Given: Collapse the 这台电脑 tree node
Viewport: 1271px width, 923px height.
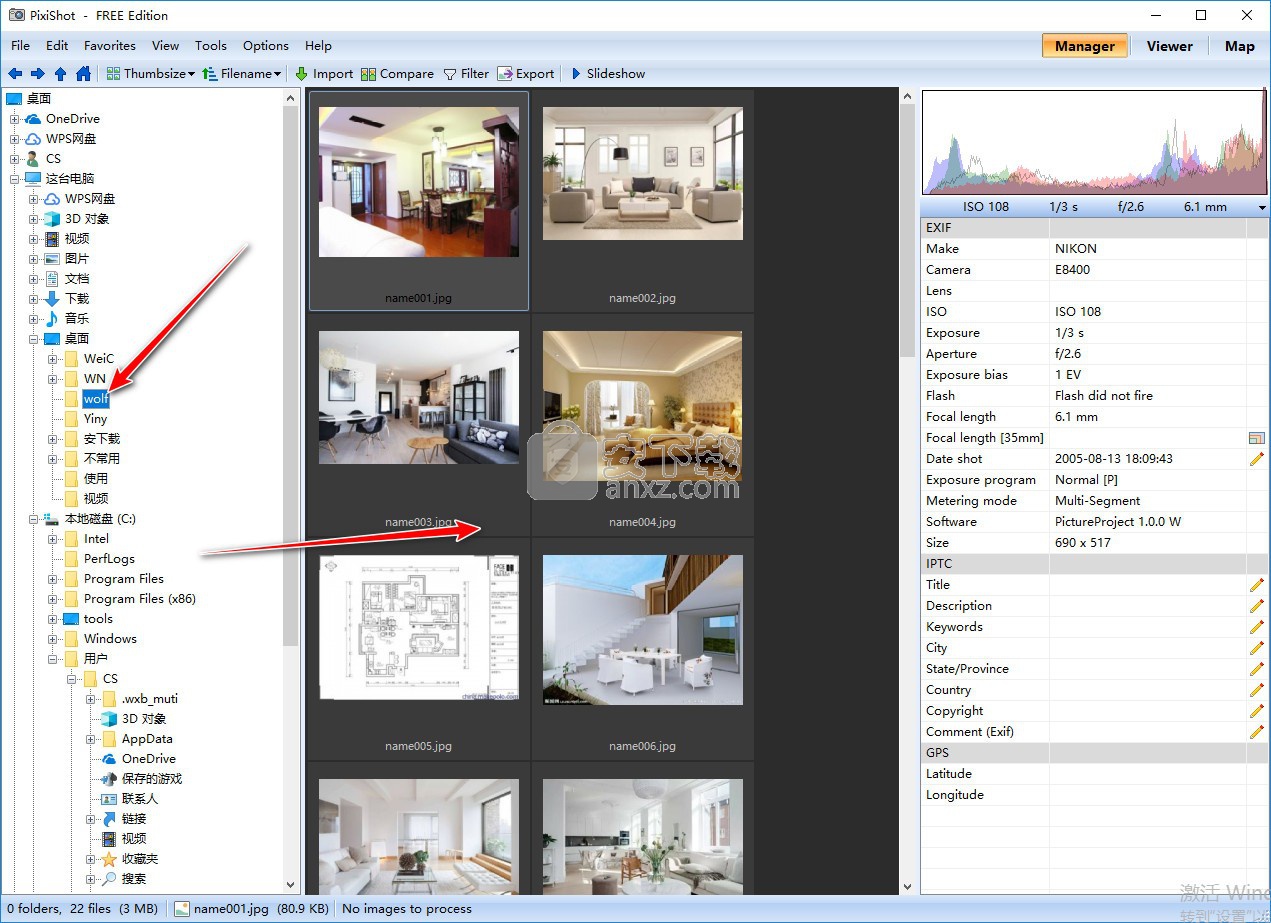Looking at the screenshot, I should (x=15, y=179).
